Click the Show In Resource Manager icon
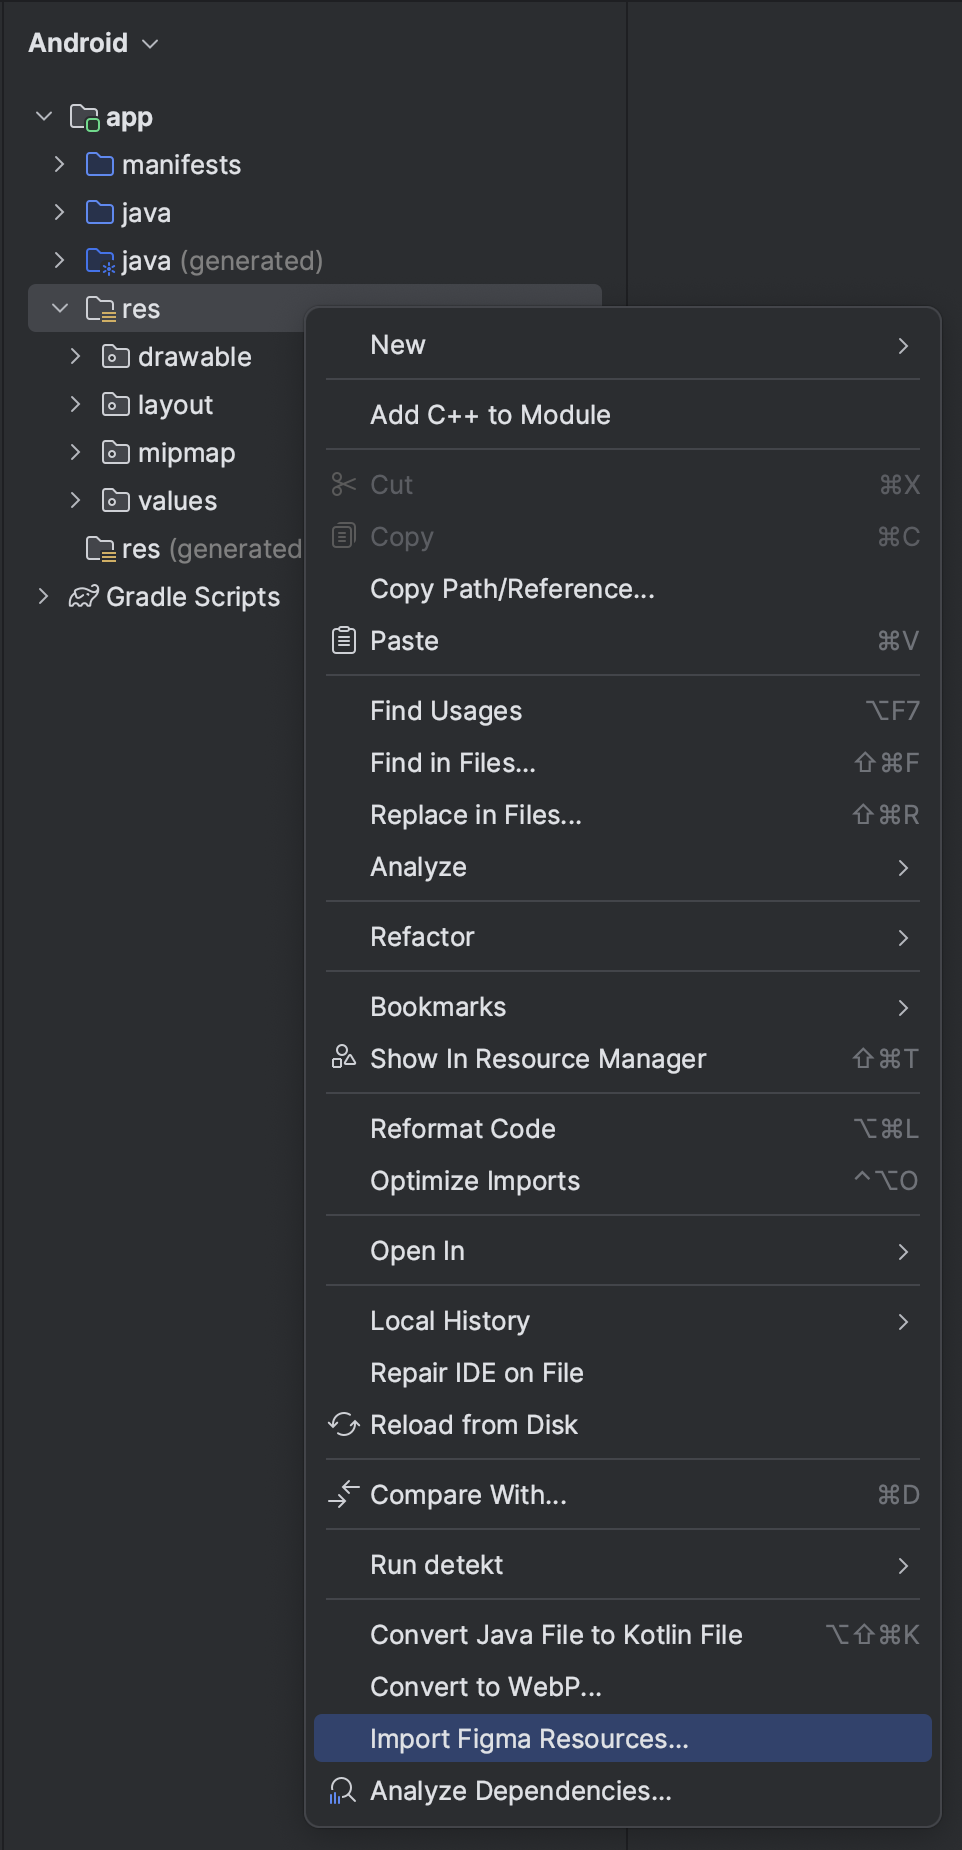962x1850 pixels. [343, 1057]
